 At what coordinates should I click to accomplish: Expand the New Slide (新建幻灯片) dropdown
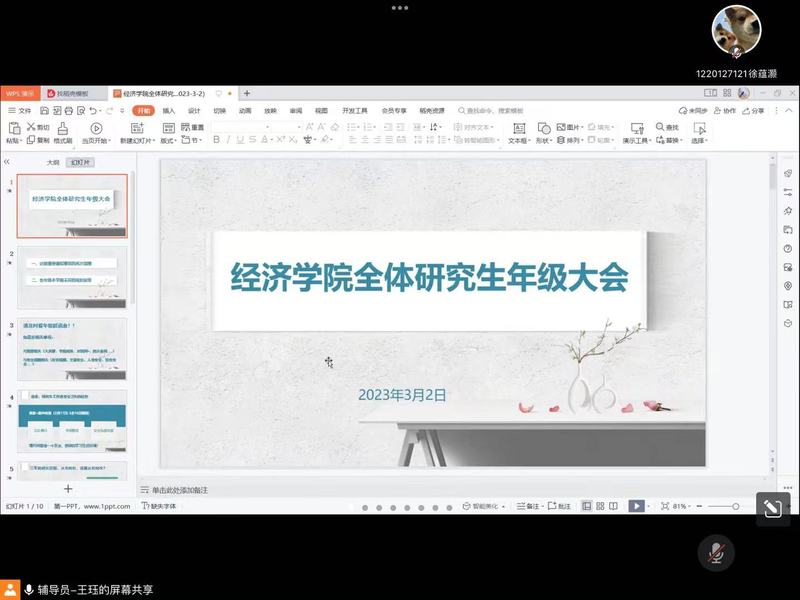pyautogui.click(x=137, y=141)
